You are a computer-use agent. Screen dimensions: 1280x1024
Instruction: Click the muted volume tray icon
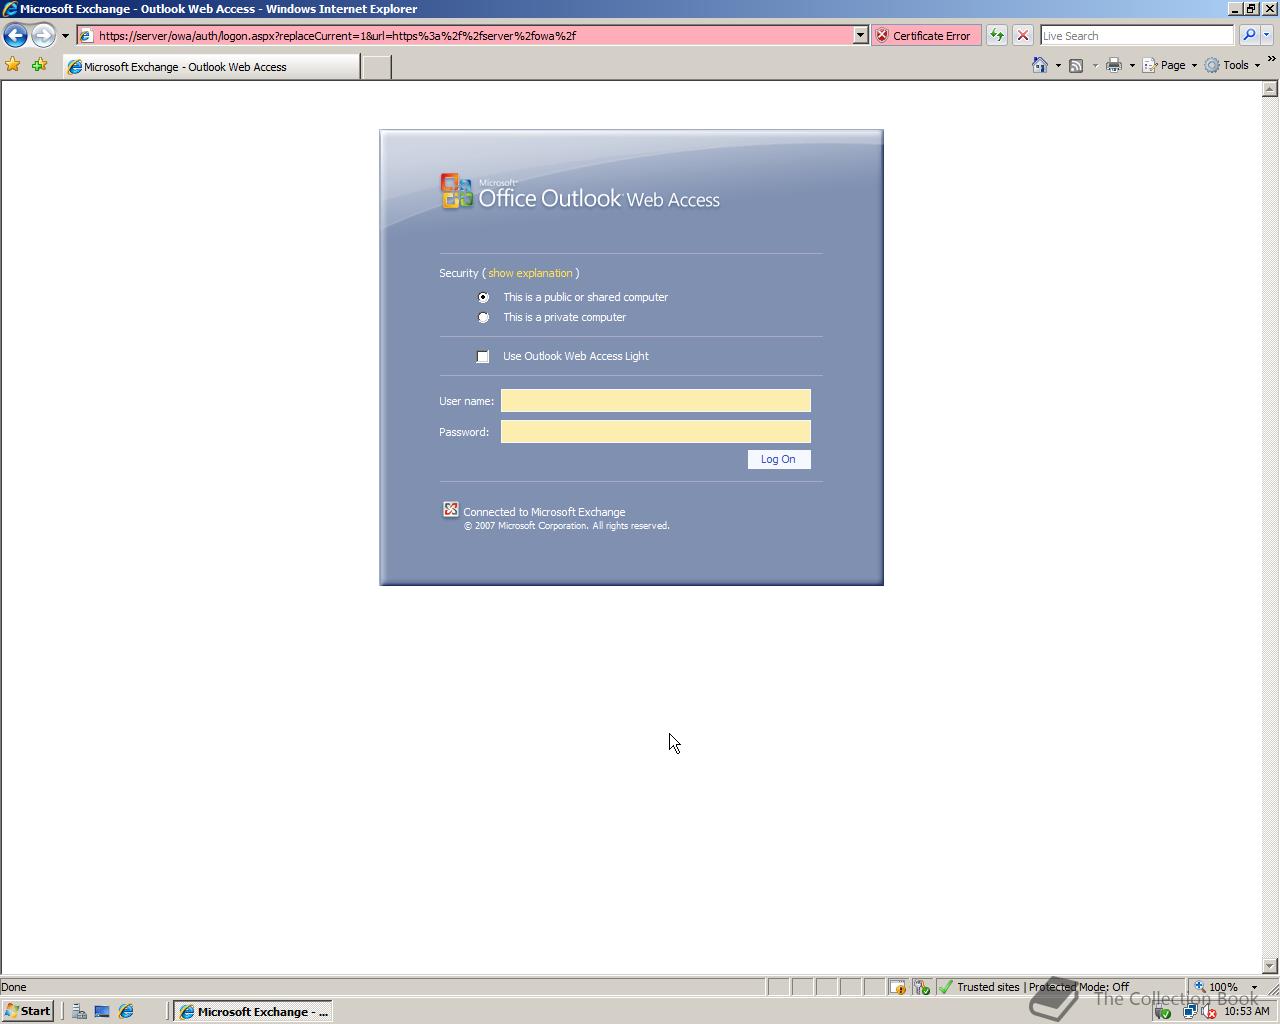coord(1208,1012)
